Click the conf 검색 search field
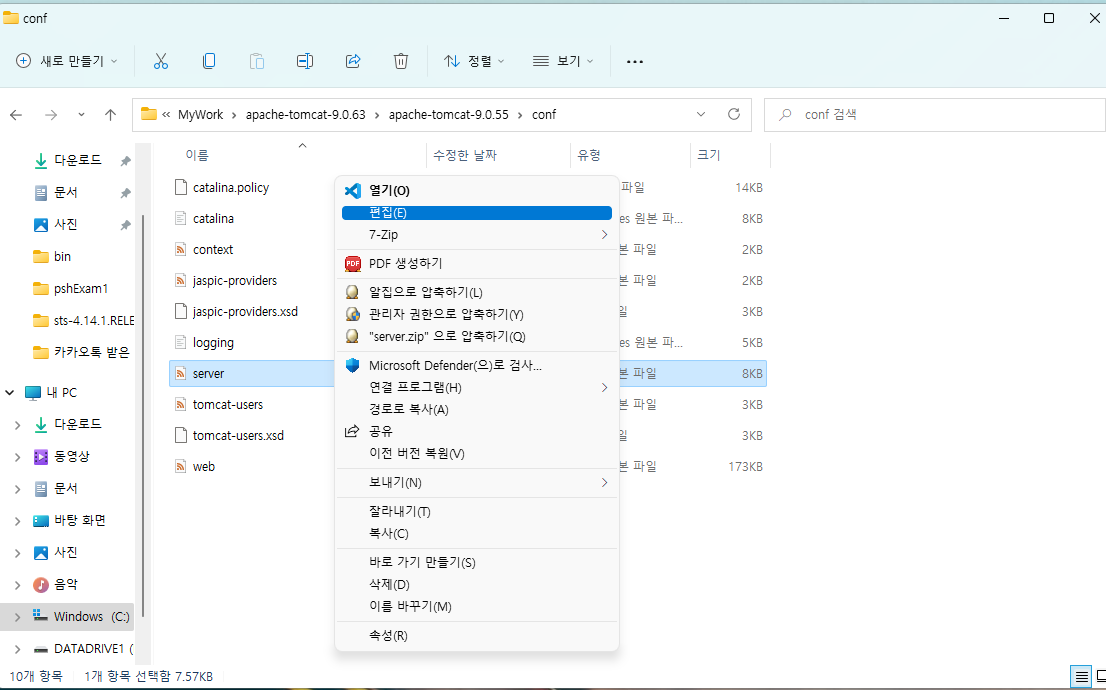The height and width of the screenshot is (690, 1106). pos(935,114)
